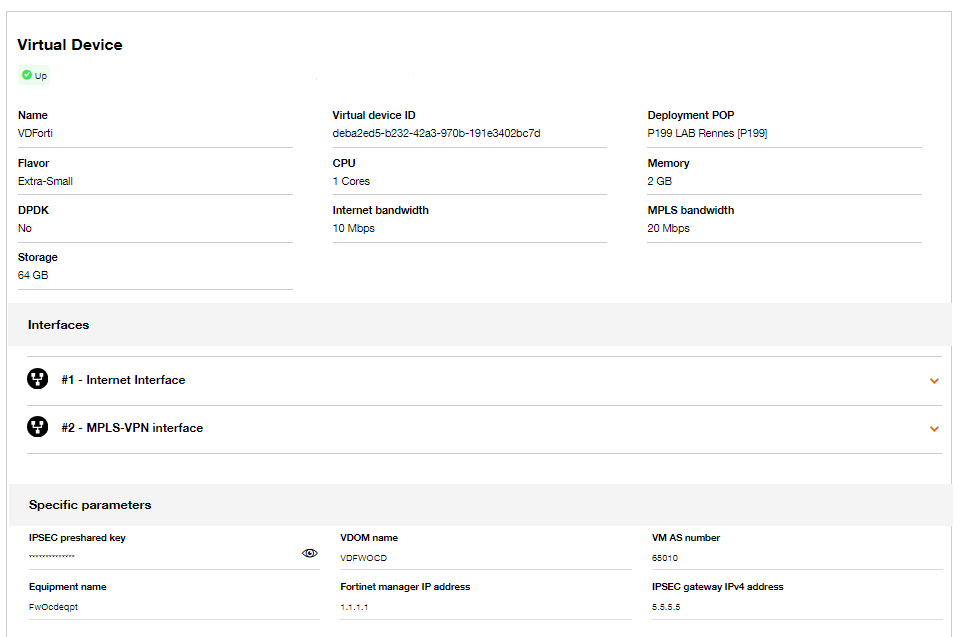967x637 pixels.
Task: Select the Deployment POP value P199 LAB Rennes
Action: (707, 133)
